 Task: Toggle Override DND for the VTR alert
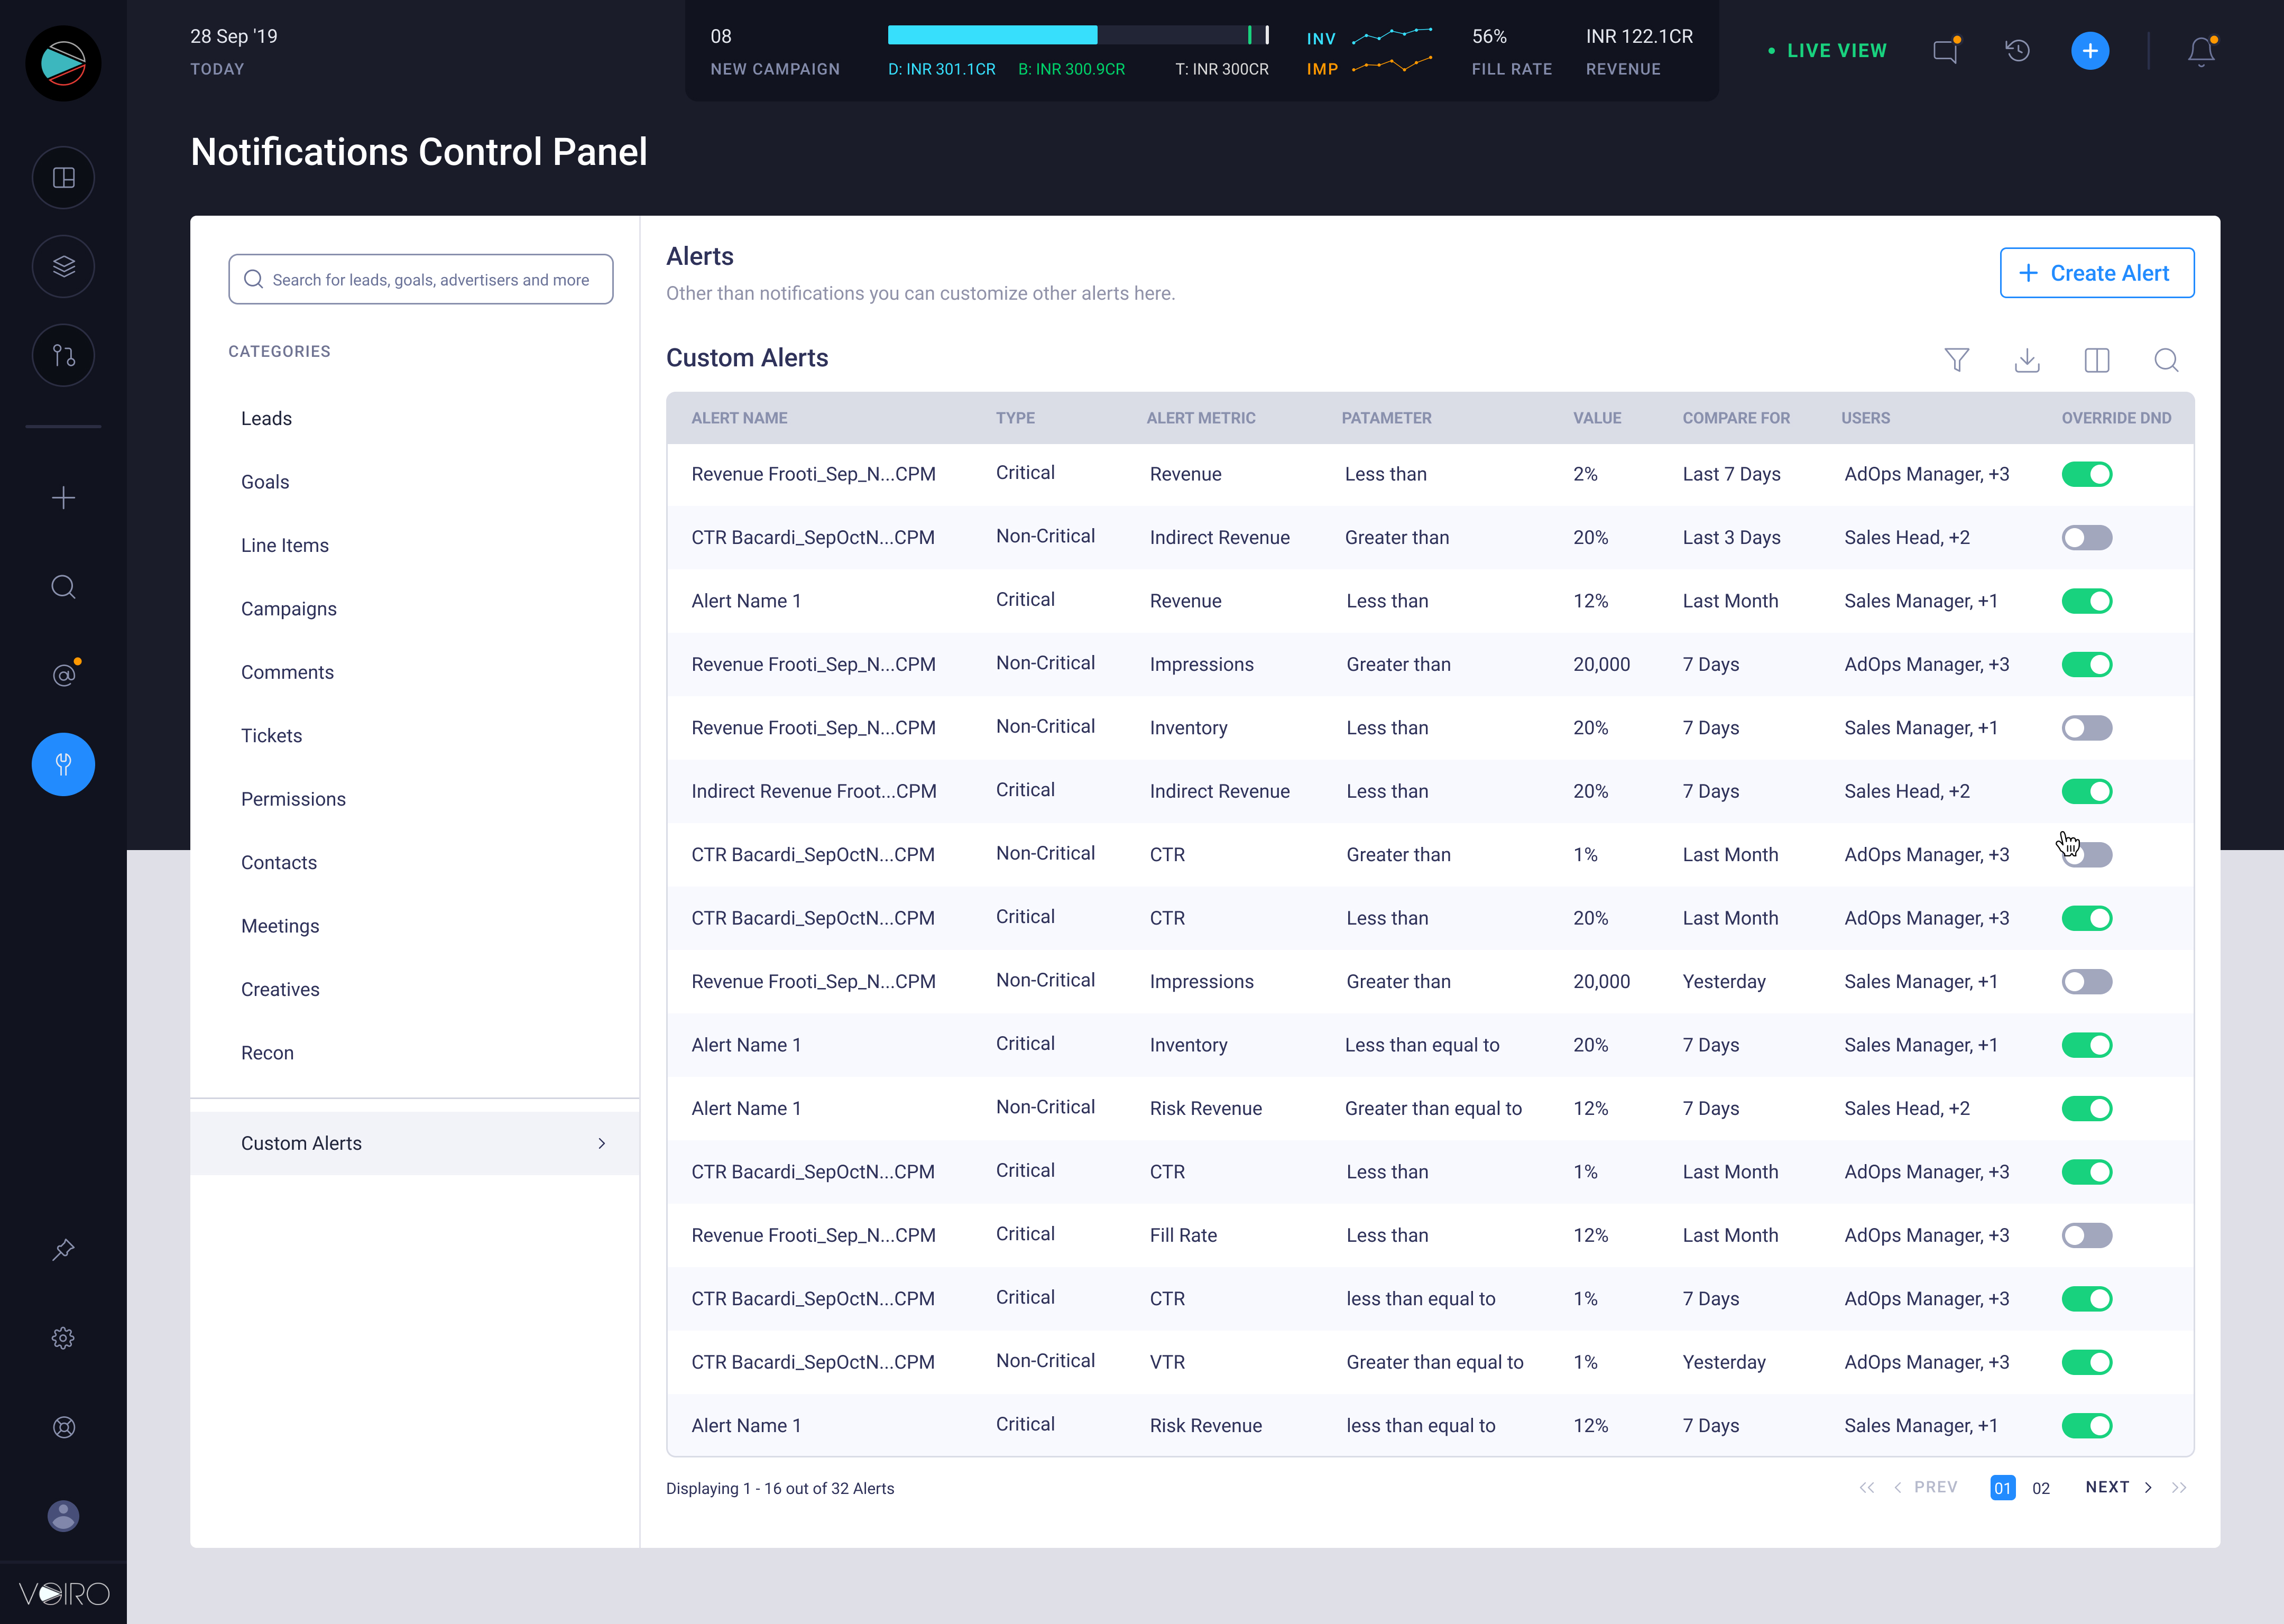[x=2086, y=1362]
